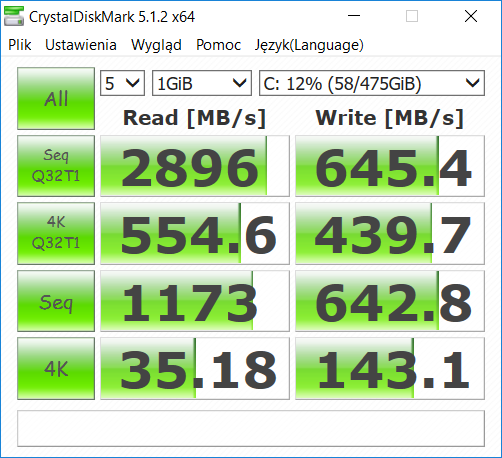Open the Ustawienia menu

click(81, 45)
